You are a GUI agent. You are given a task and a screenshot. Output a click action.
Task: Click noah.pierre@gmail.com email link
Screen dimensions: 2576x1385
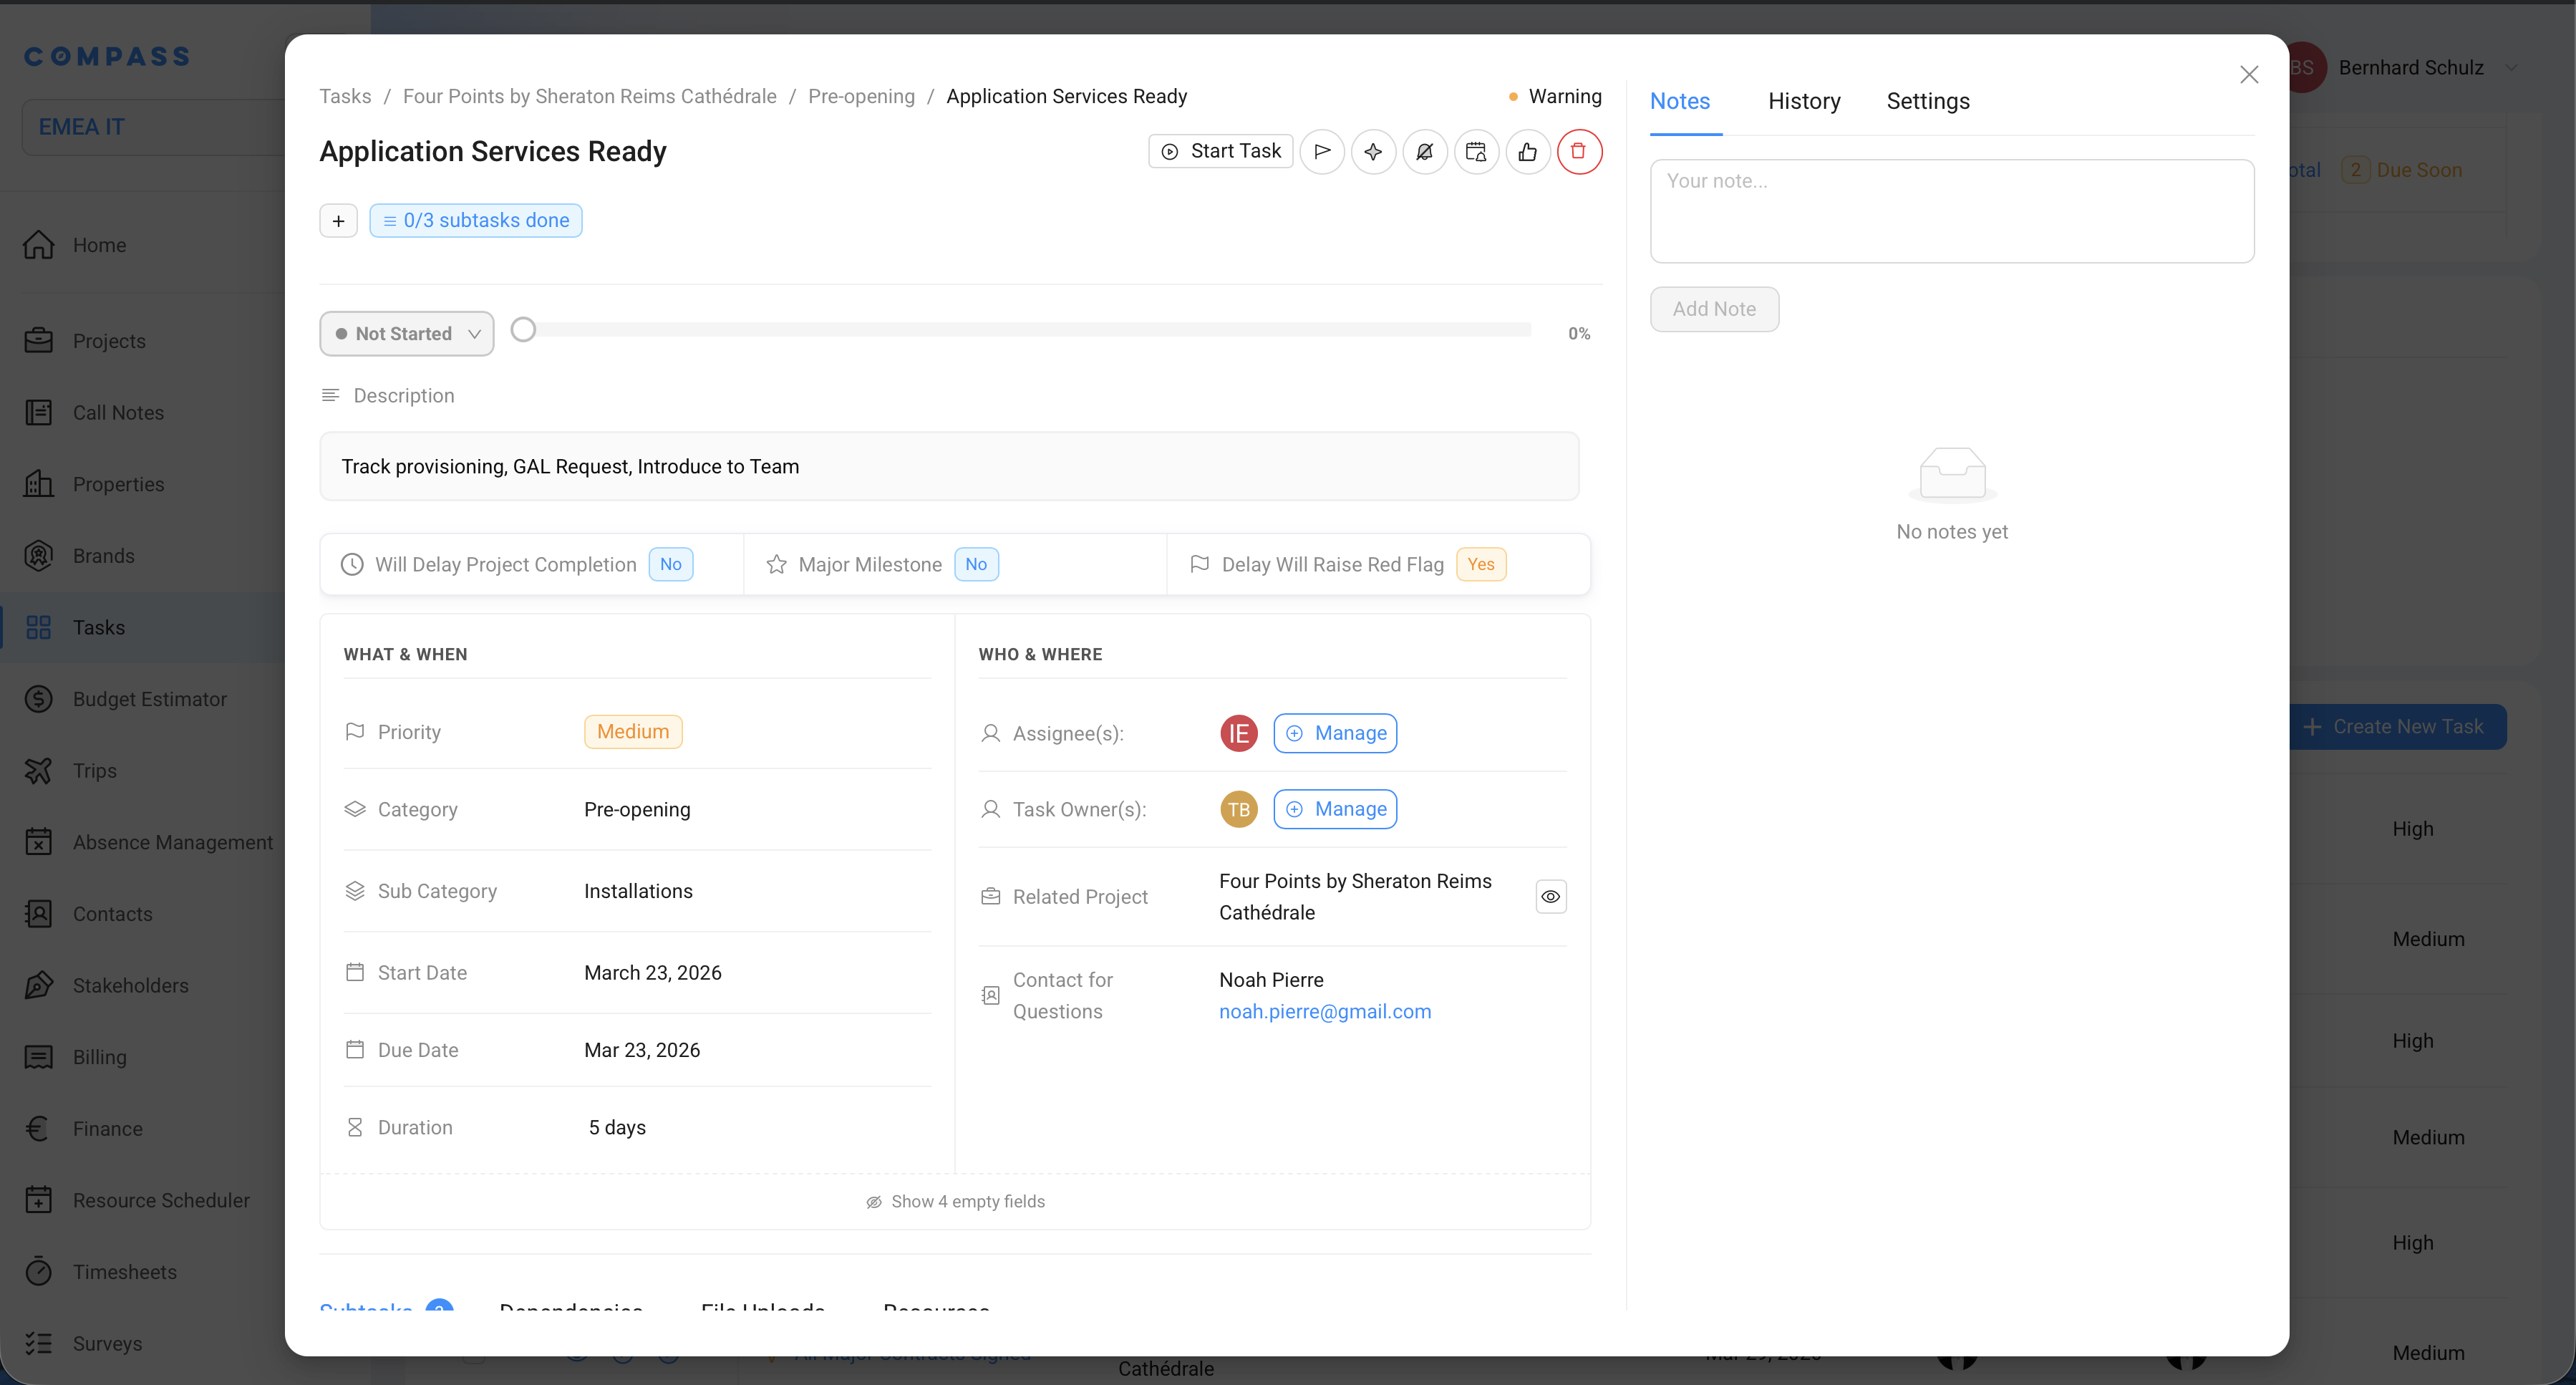pos(1325,1012)
